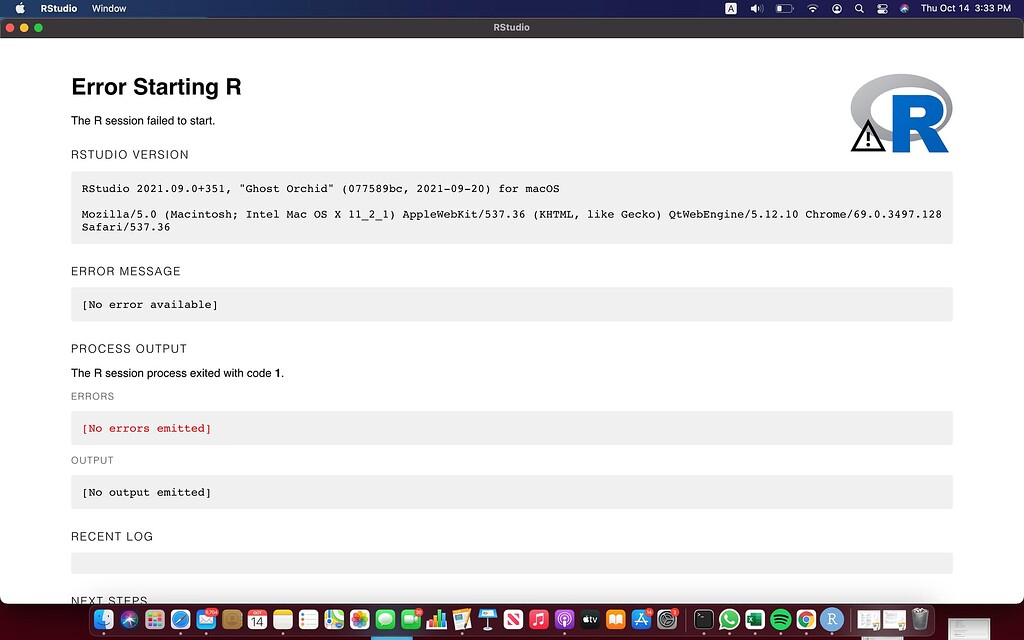Toggle Wi-Fi from the menu bar
1024x640 pixels.
(x=812, y=8)
